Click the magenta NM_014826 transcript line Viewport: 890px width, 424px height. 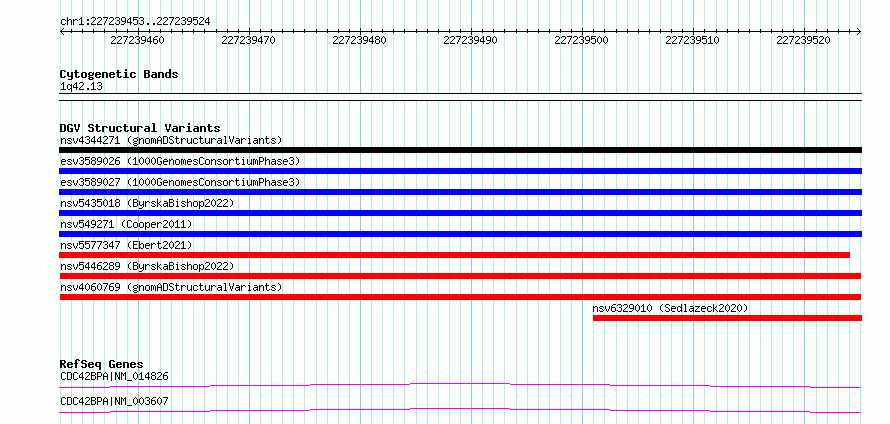point(460,386)
